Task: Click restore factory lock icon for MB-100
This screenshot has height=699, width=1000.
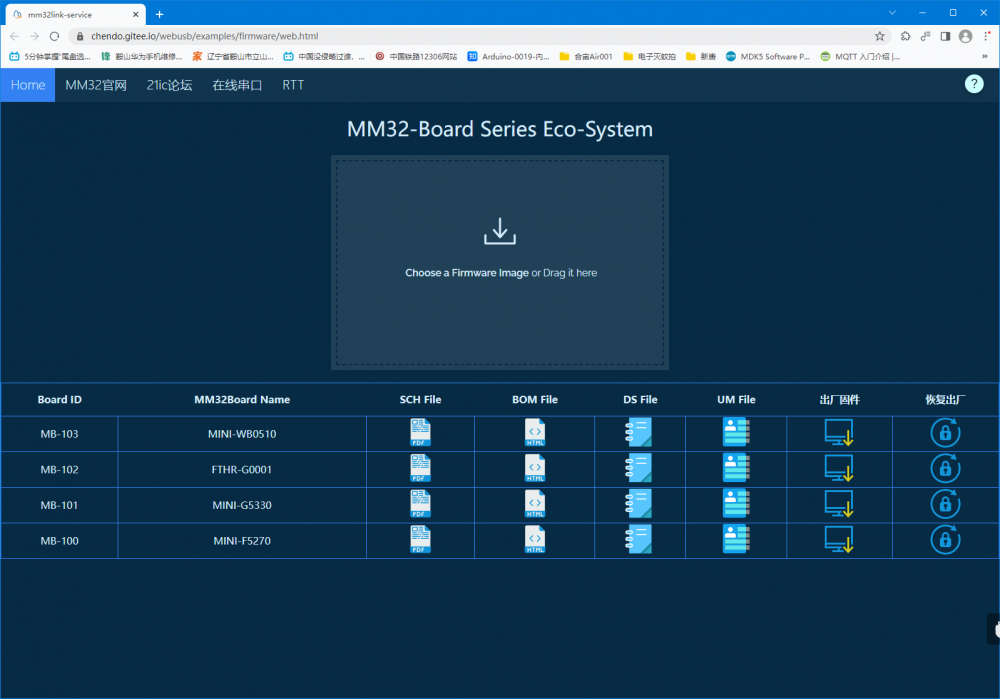Action: coord(945,540)
